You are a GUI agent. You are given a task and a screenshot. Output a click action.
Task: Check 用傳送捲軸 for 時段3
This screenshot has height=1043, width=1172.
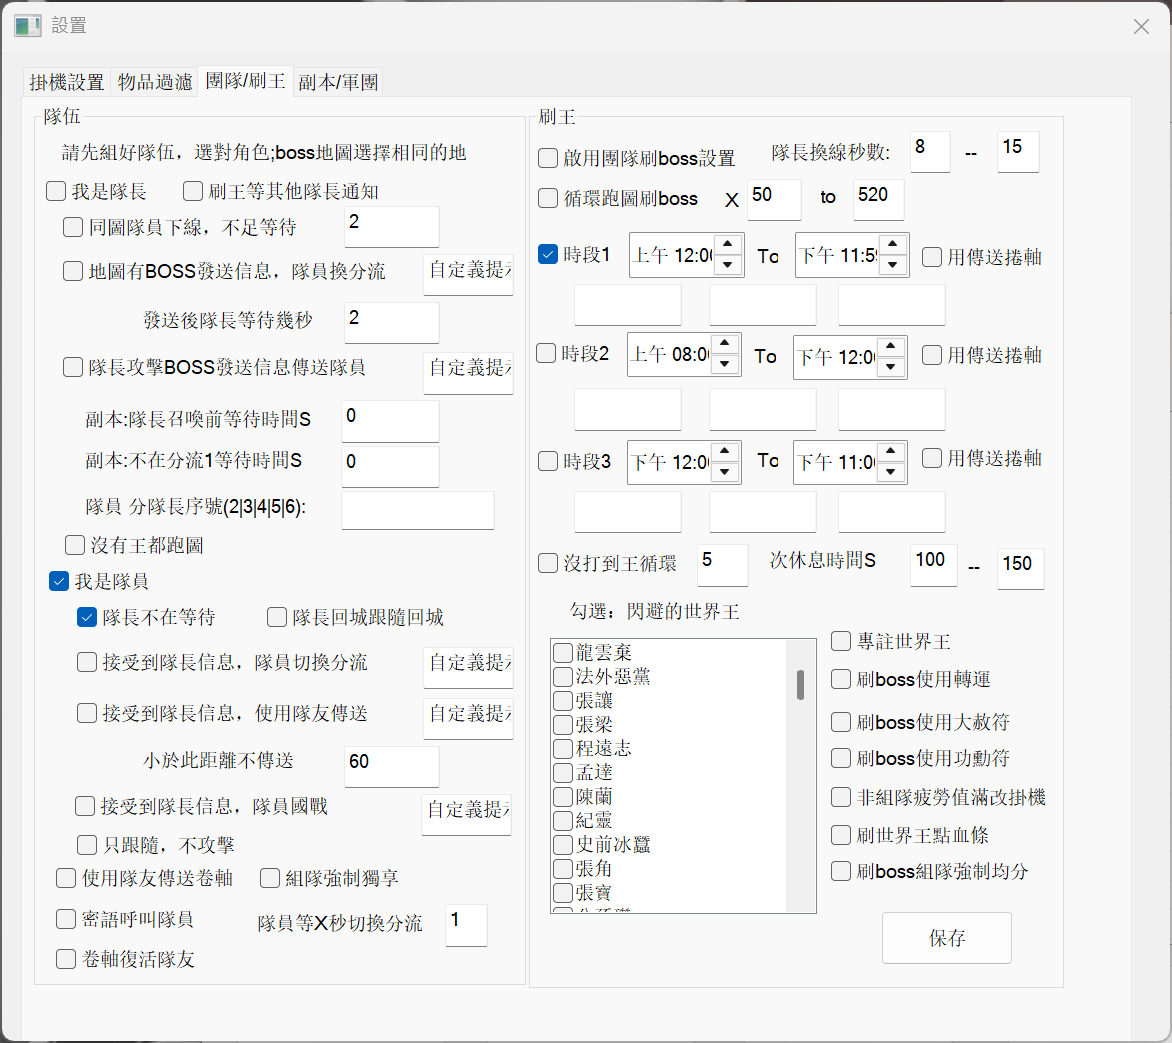click(931, 458)
